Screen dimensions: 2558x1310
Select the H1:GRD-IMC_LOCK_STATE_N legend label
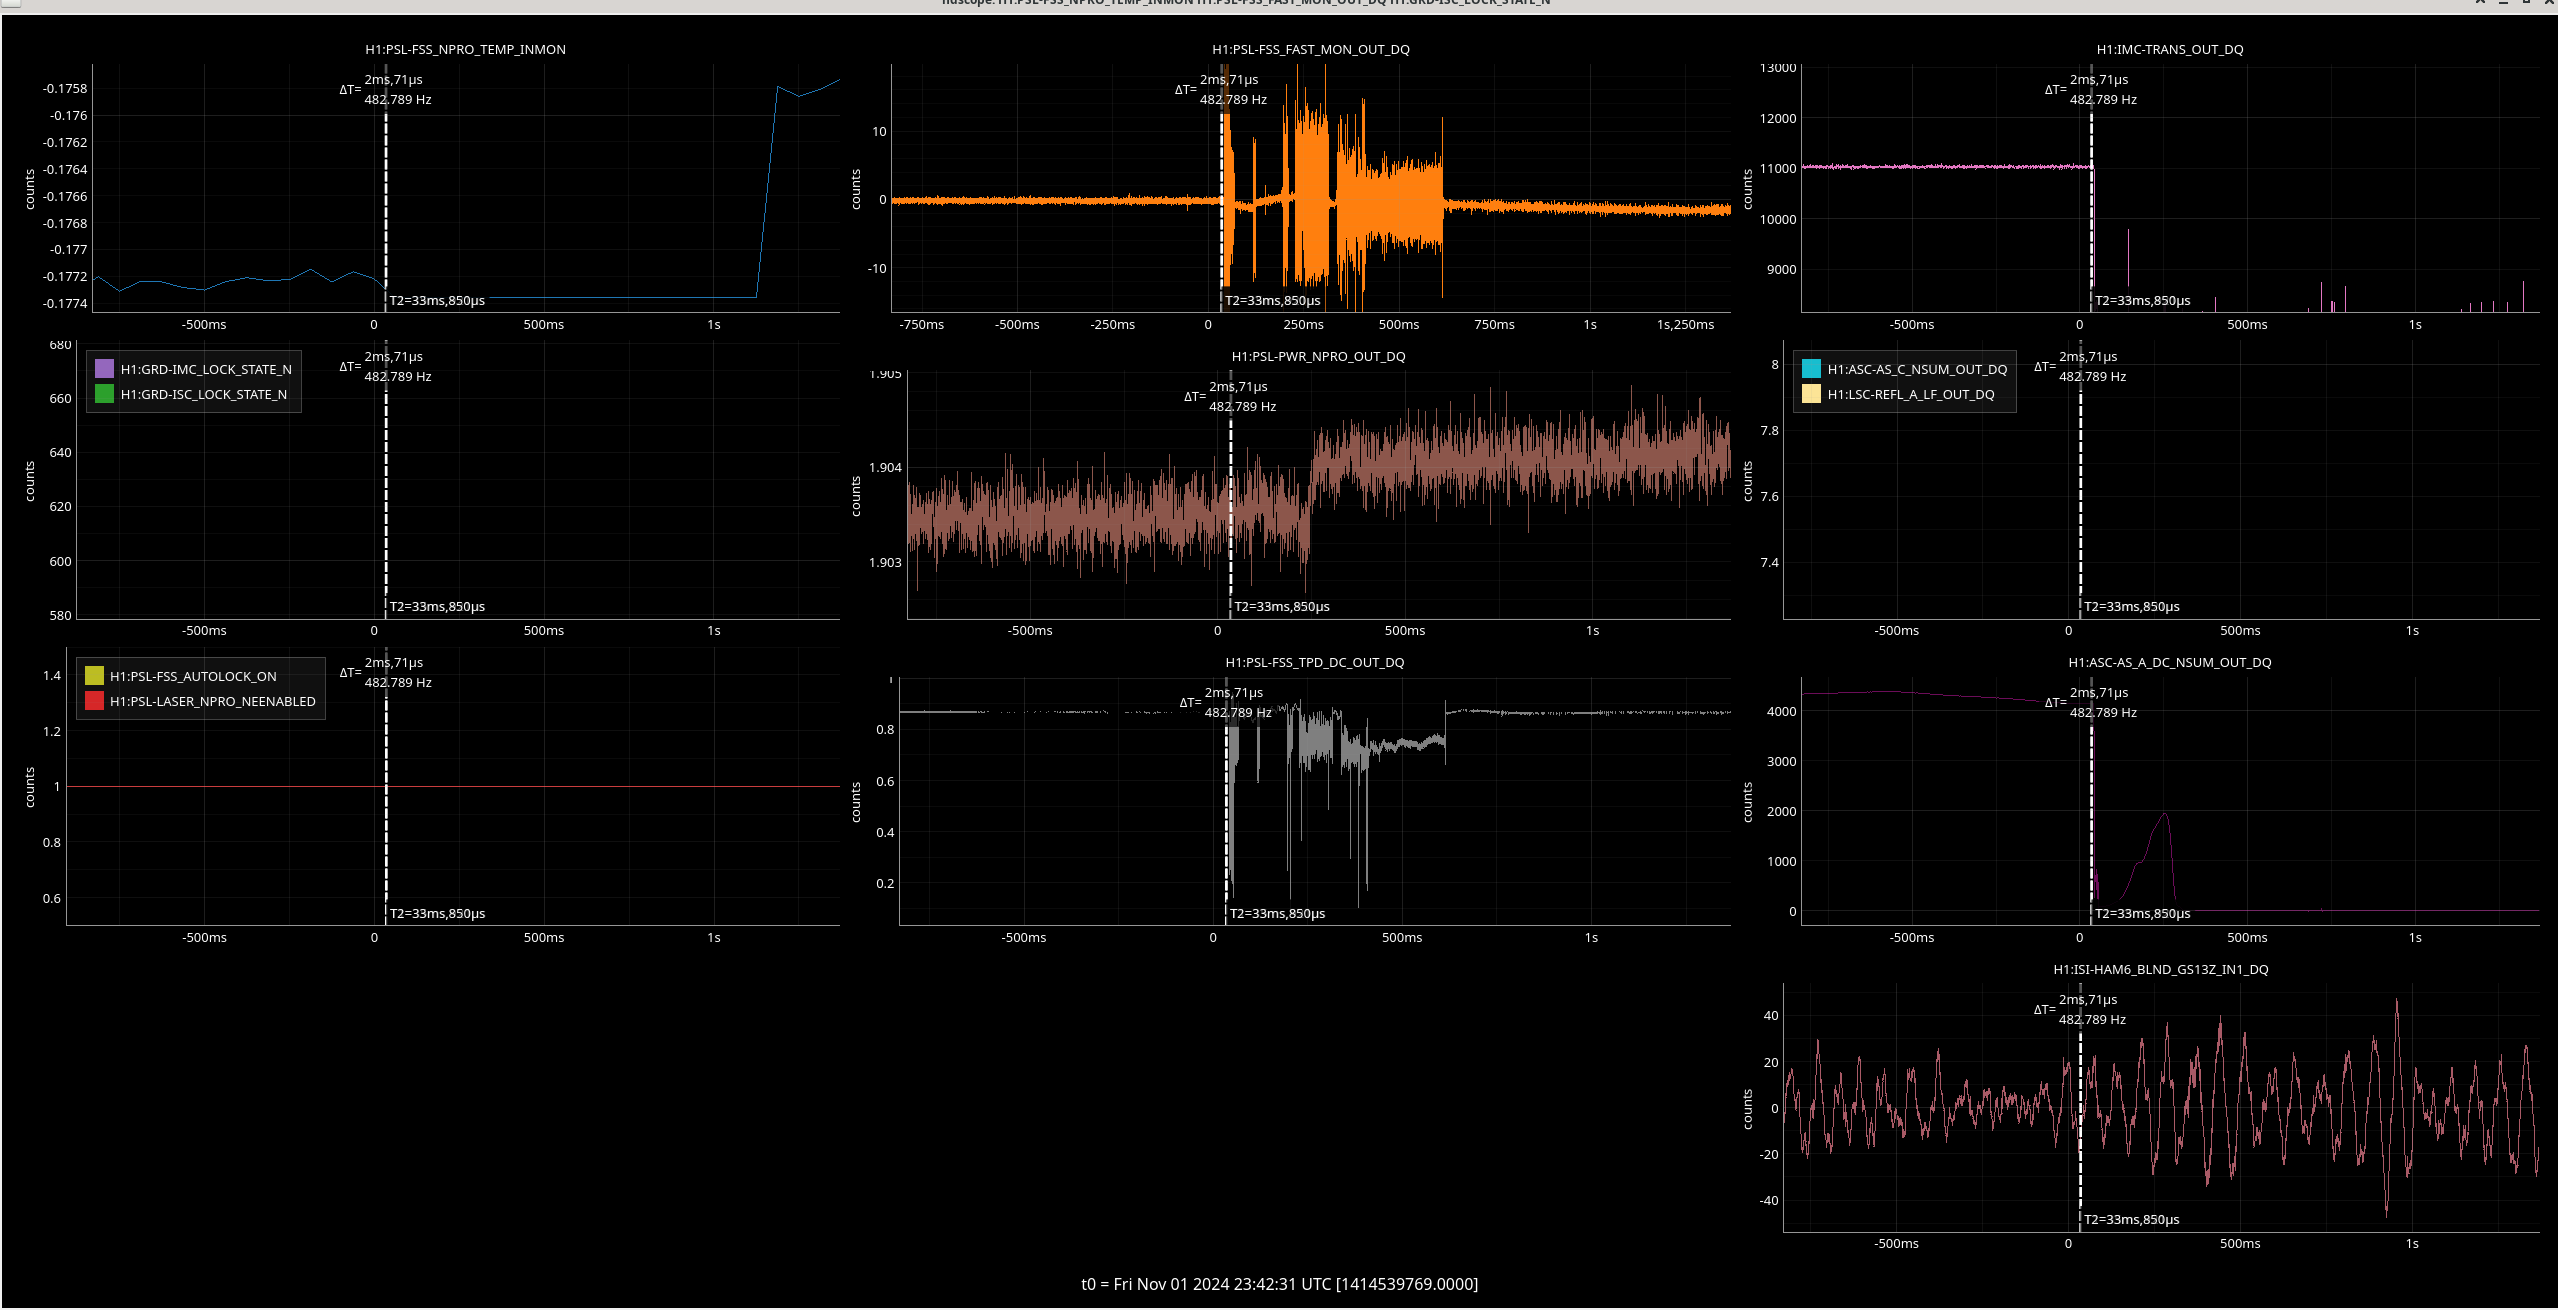(x=206, y=369)
